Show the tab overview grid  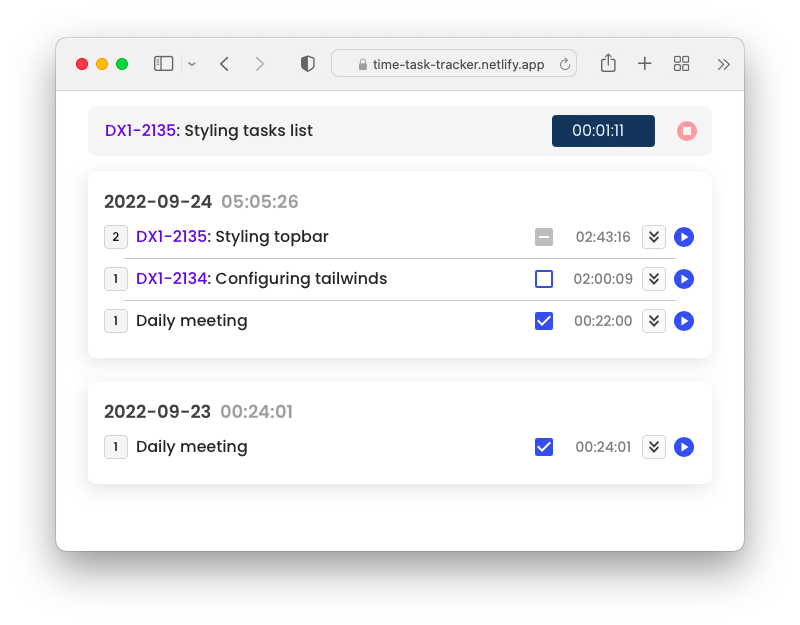pos(682,64)
